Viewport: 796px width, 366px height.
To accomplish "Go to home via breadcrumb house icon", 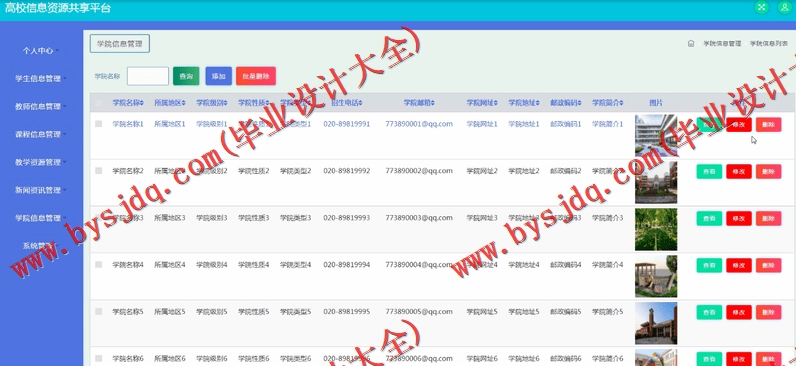I will point(691,44).
